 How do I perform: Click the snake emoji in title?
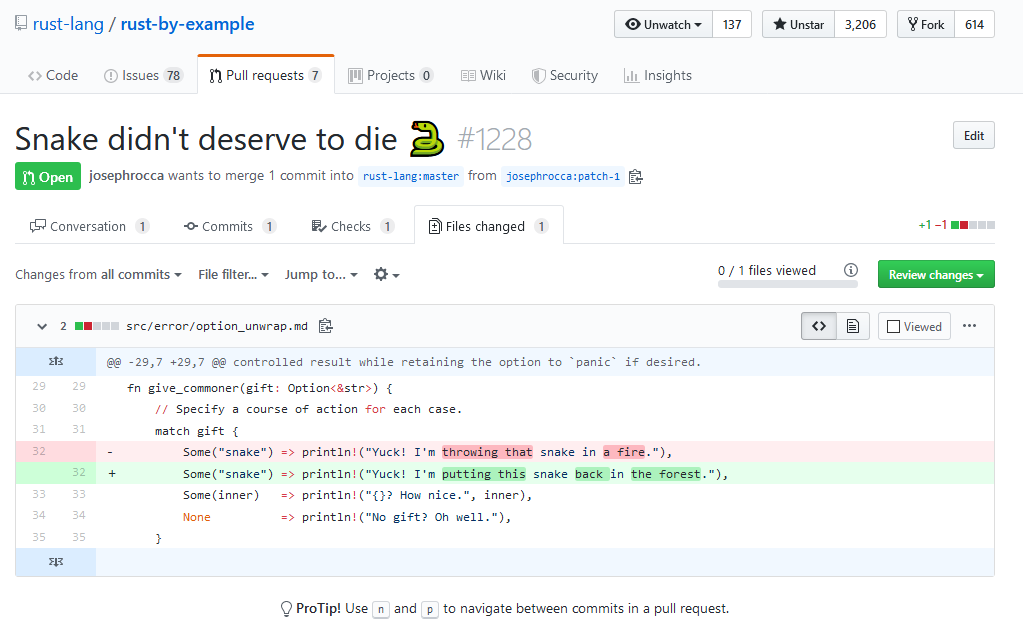tap(427, 139)
